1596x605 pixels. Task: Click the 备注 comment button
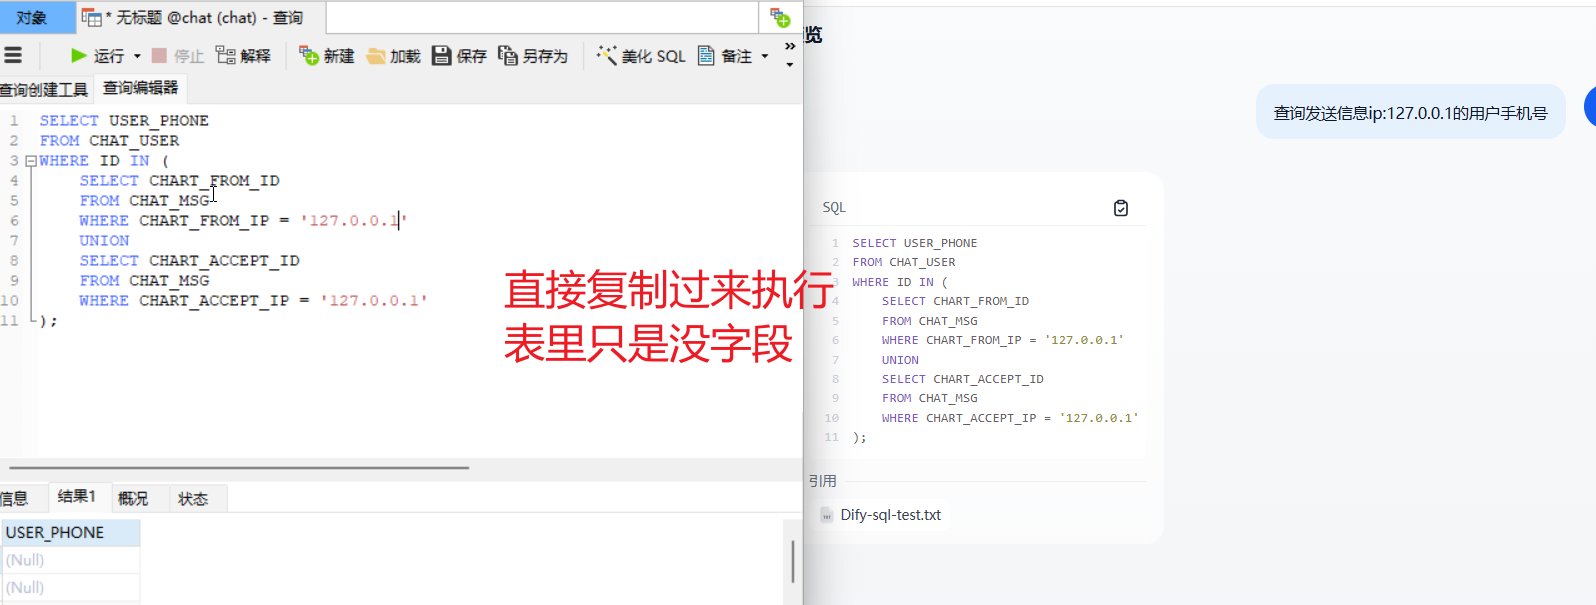click(725, 56)
